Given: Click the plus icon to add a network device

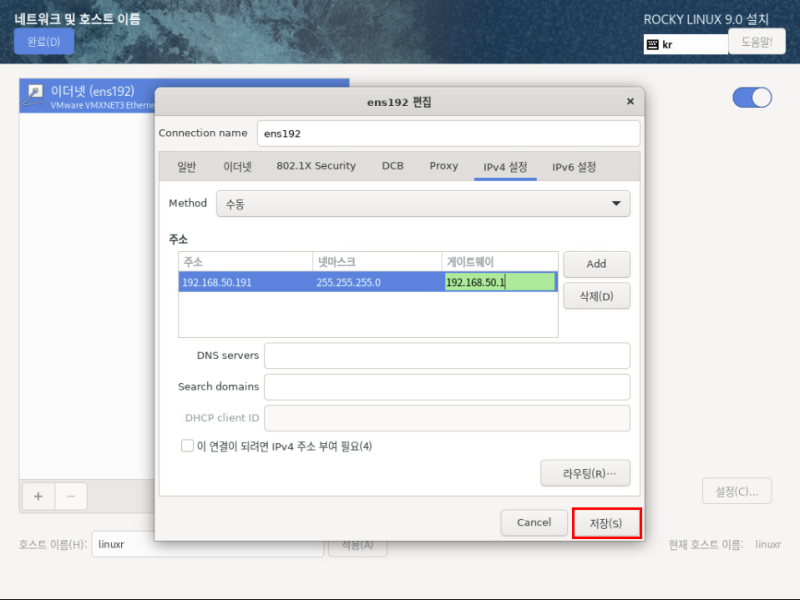Looking at the screenshot, I should click(38, 496).
